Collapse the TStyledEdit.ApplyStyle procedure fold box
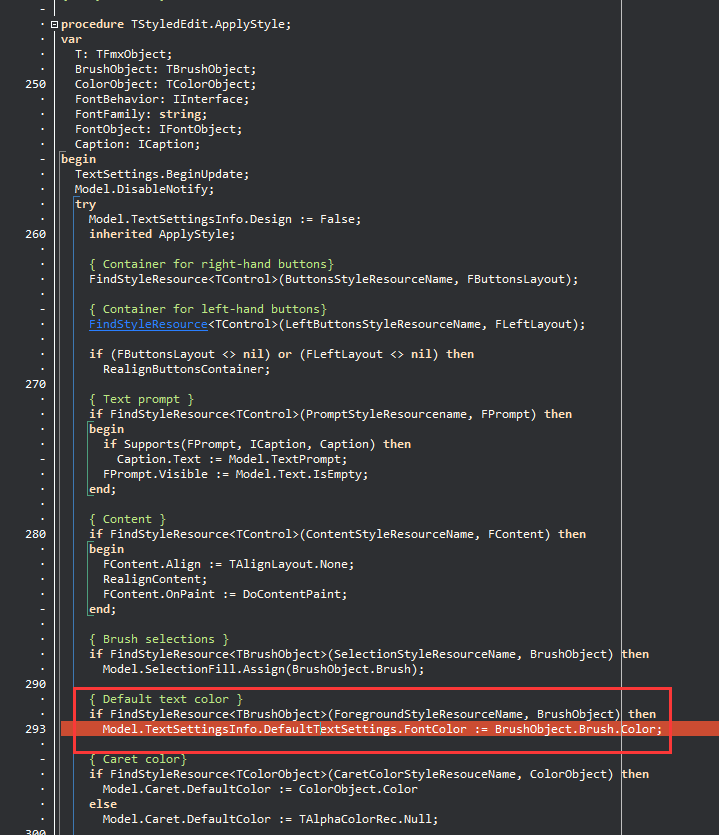719x835 pixels. click(x=54, y=24)
